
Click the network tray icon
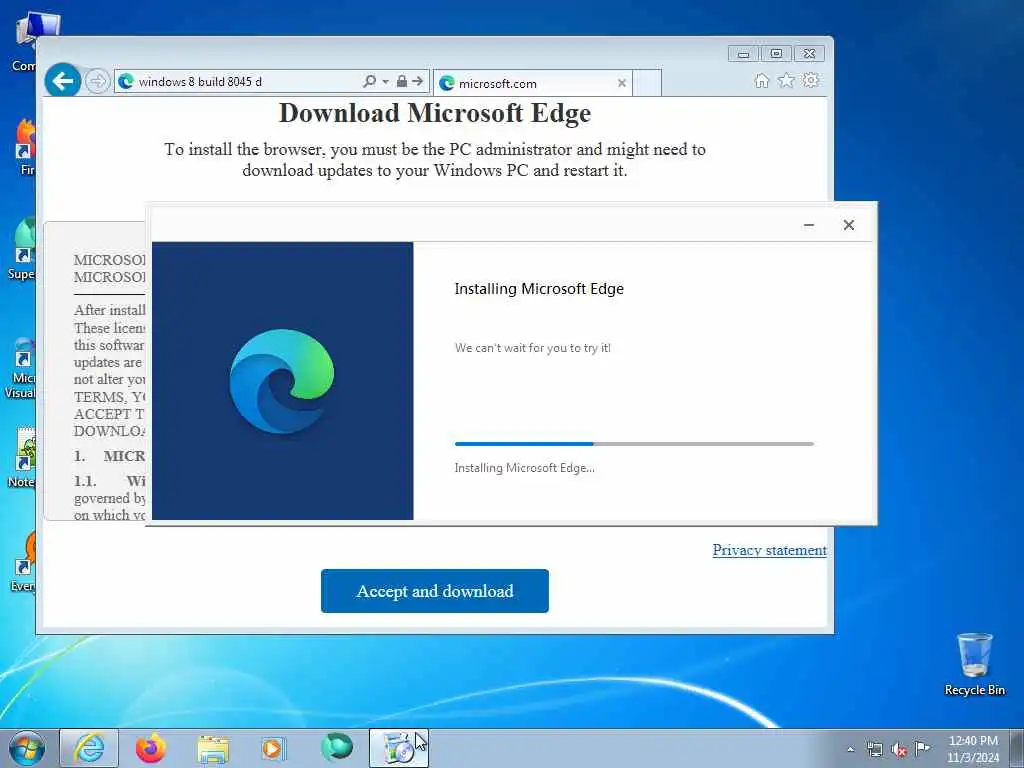874,749
